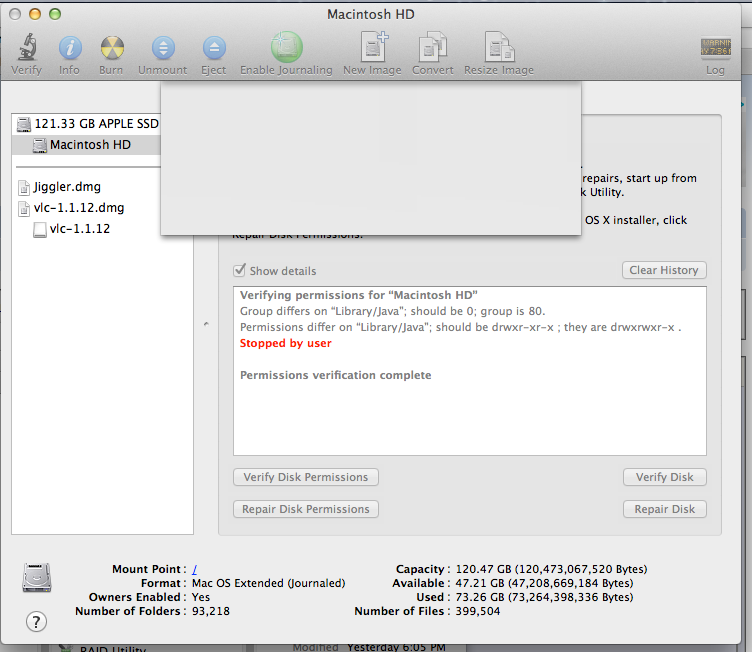Click the Repair Disk button
The image size is (752, 652).
pyautogui.click(x=665, y=509)
